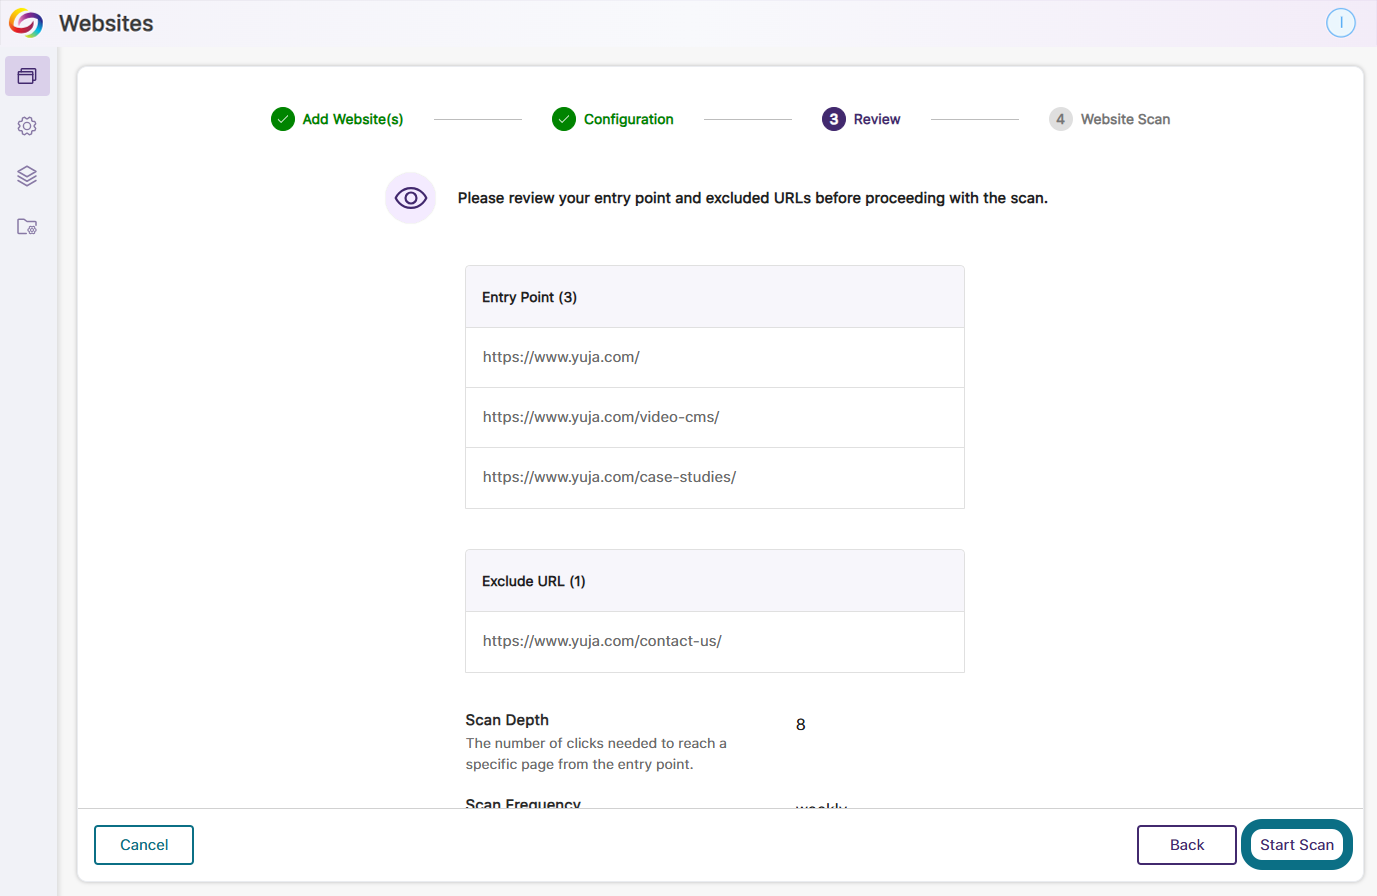Click the step 3 Review number badge
Screen dimensions: 1377x896
tap(834, 119)
